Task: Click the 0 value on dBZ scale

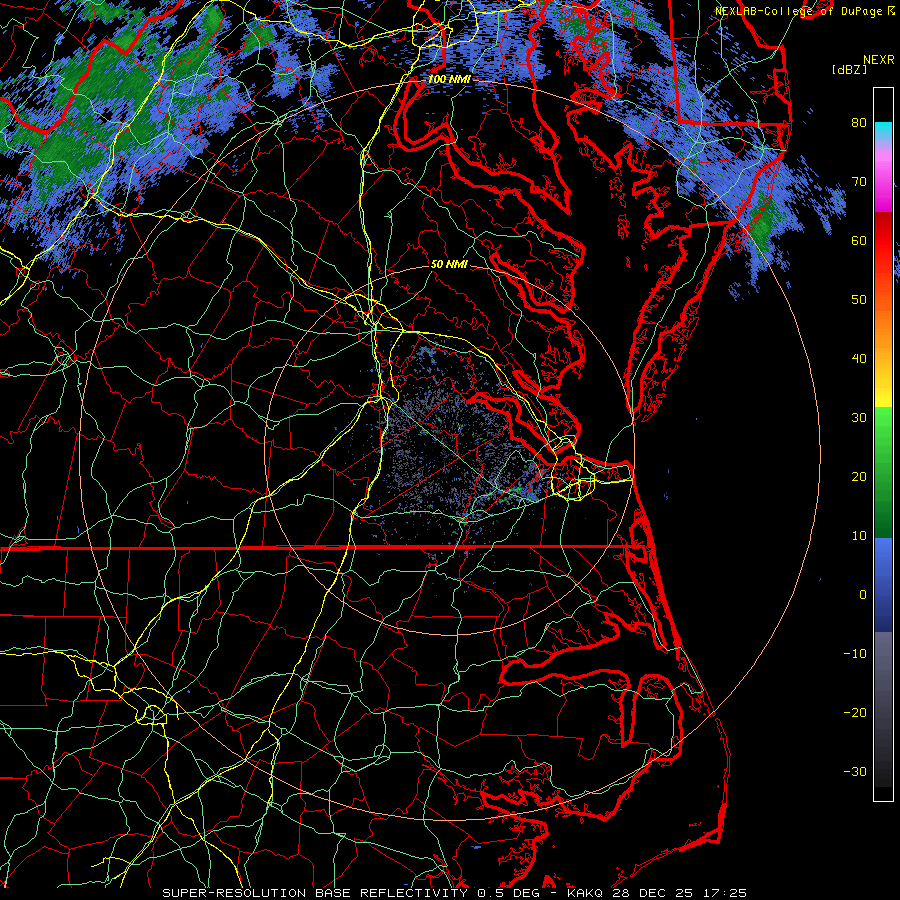Action: [x=863, y=595]
